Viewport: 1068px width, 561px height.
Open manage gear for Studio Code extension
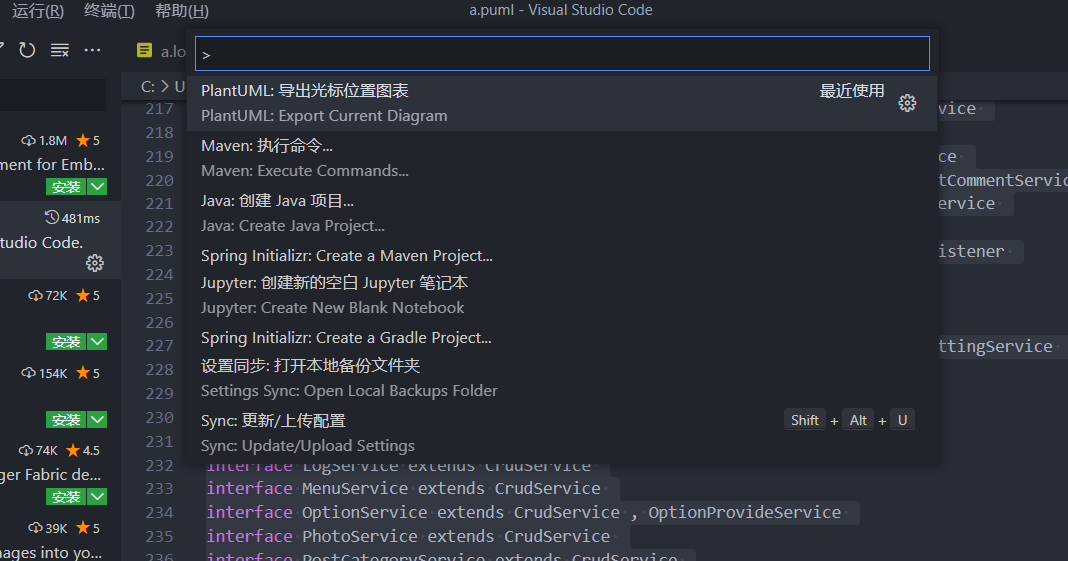point(95,263)
